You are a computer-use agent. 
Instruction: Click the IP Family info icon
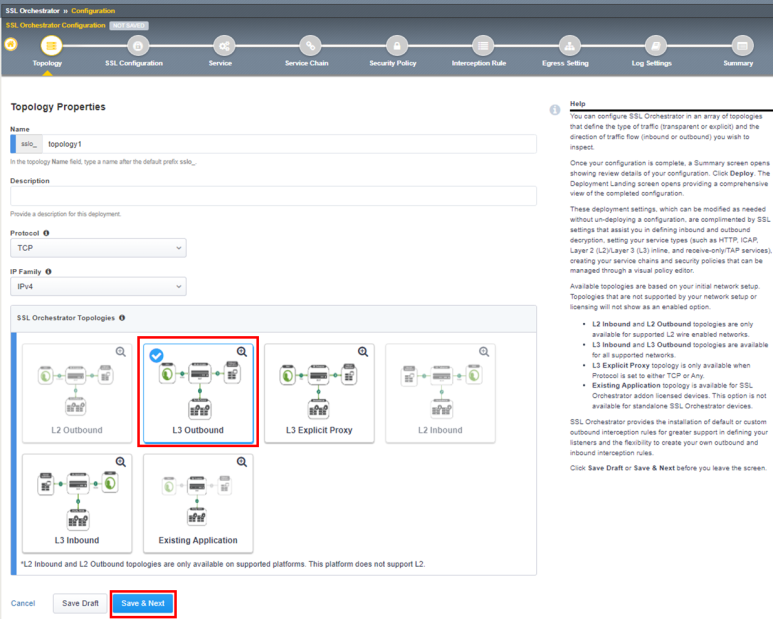(x=48, y=272)
